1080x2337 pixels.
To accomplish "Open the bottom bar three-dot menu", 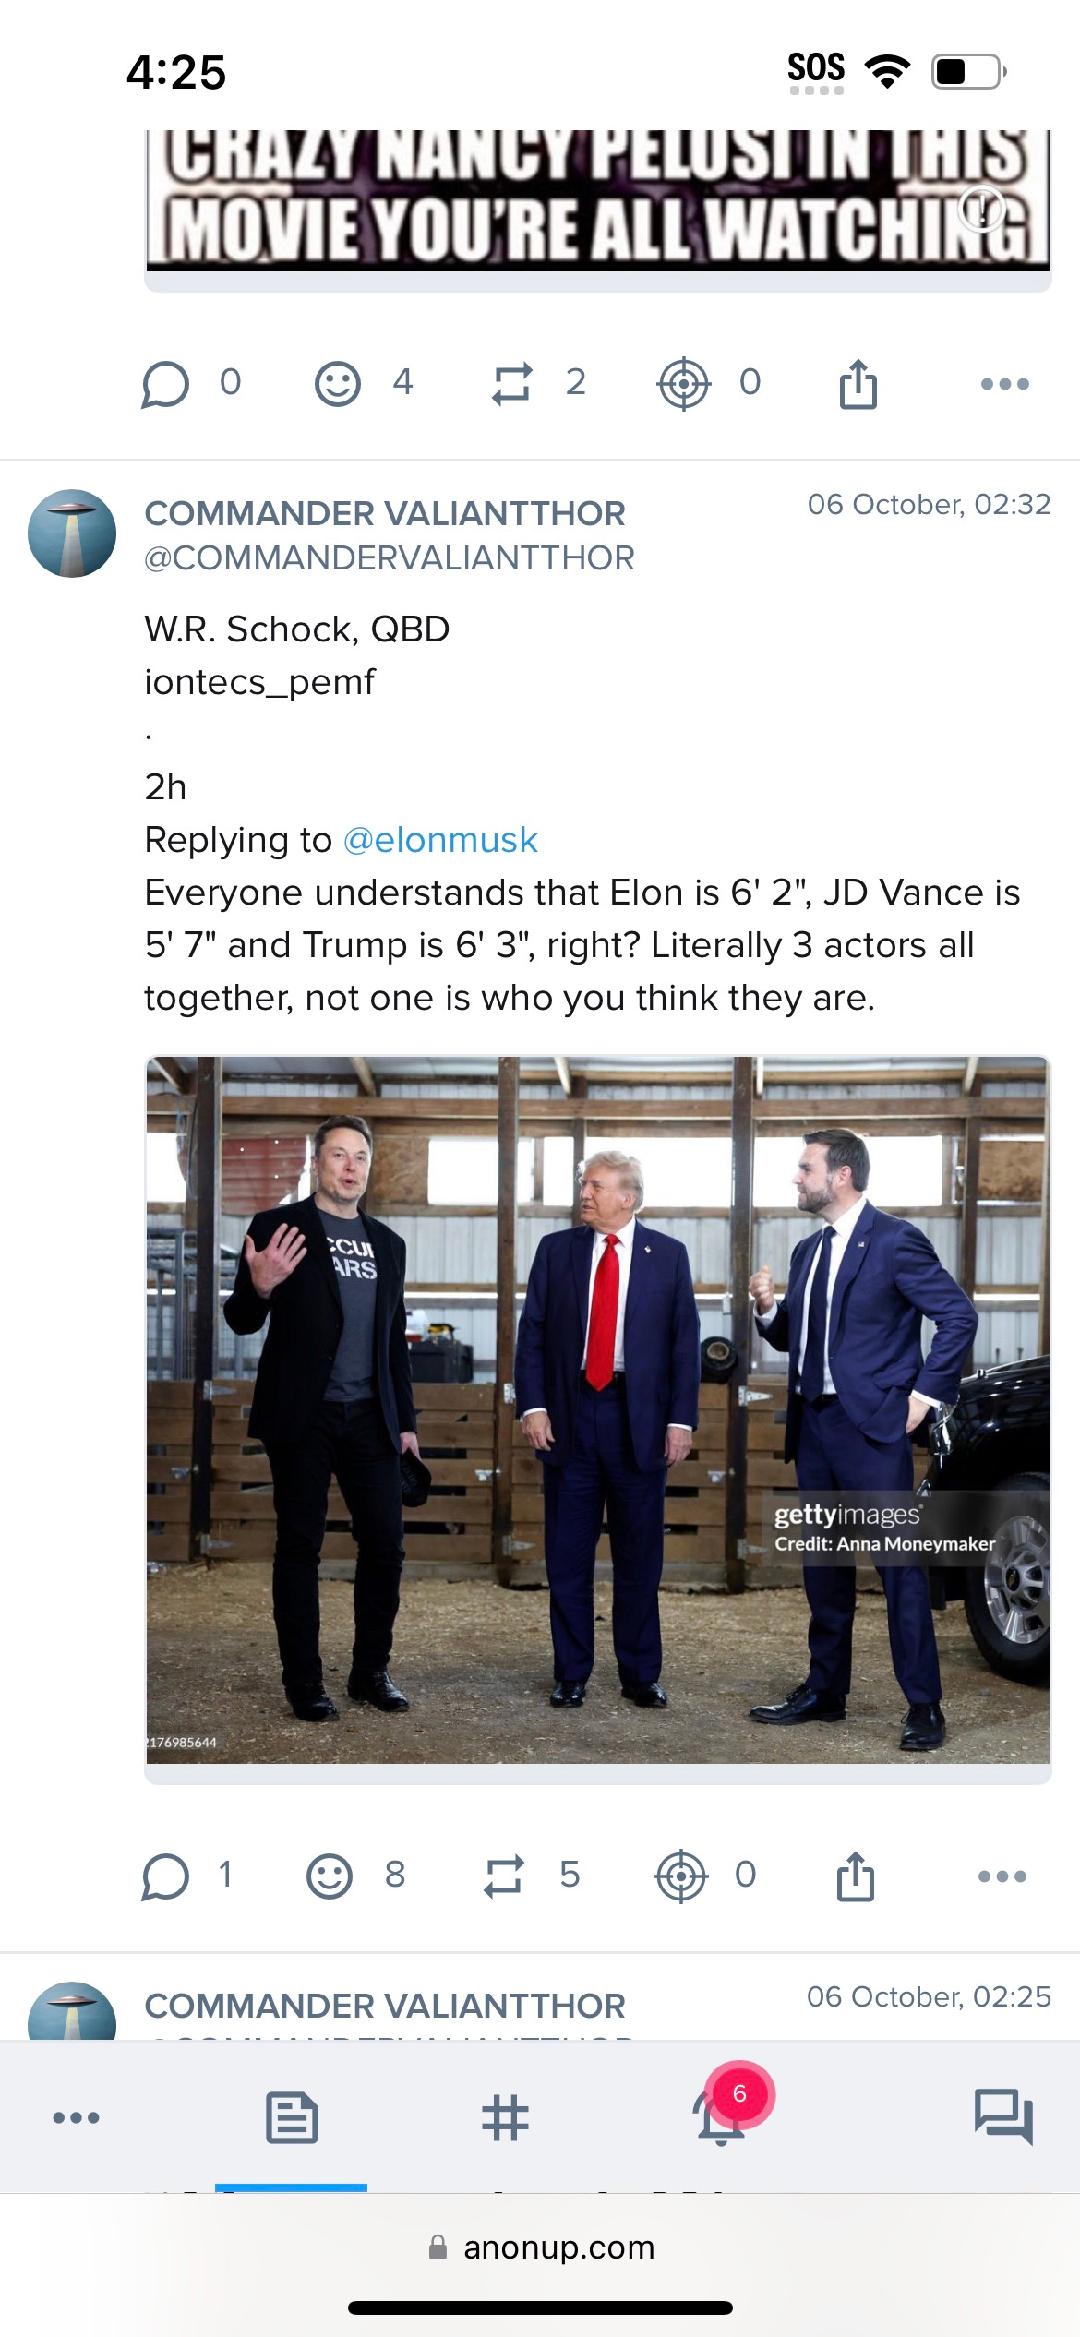I will pyautogui.click(x=77, y=2117).
